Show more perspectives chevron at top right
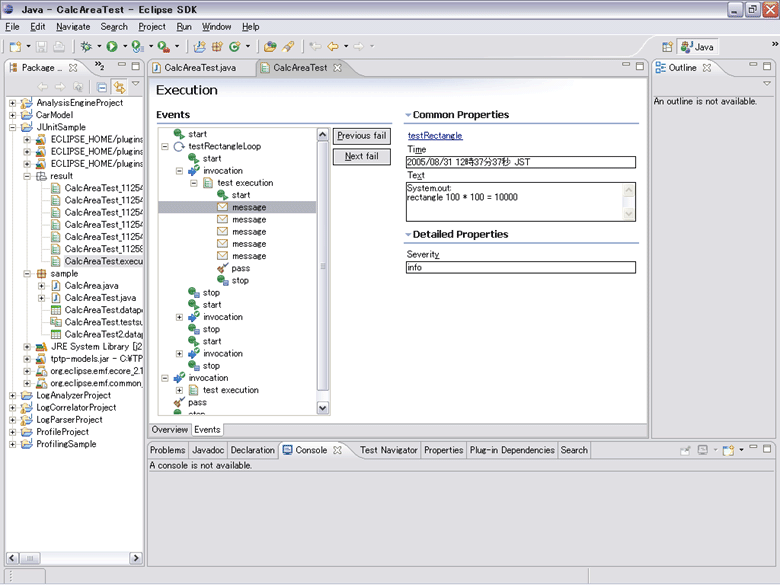The width and height of the screenshot is (780, 585). tap(775, 44)
